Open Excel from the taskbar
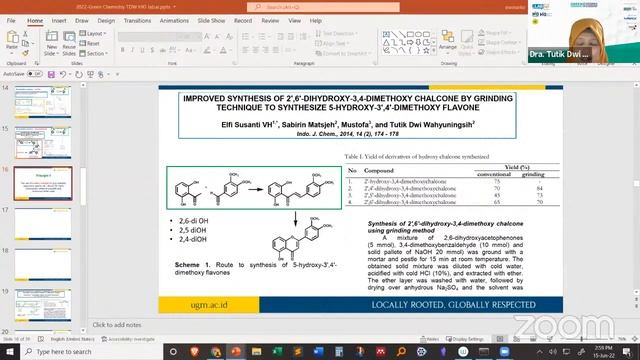 (x=278, y=351)
